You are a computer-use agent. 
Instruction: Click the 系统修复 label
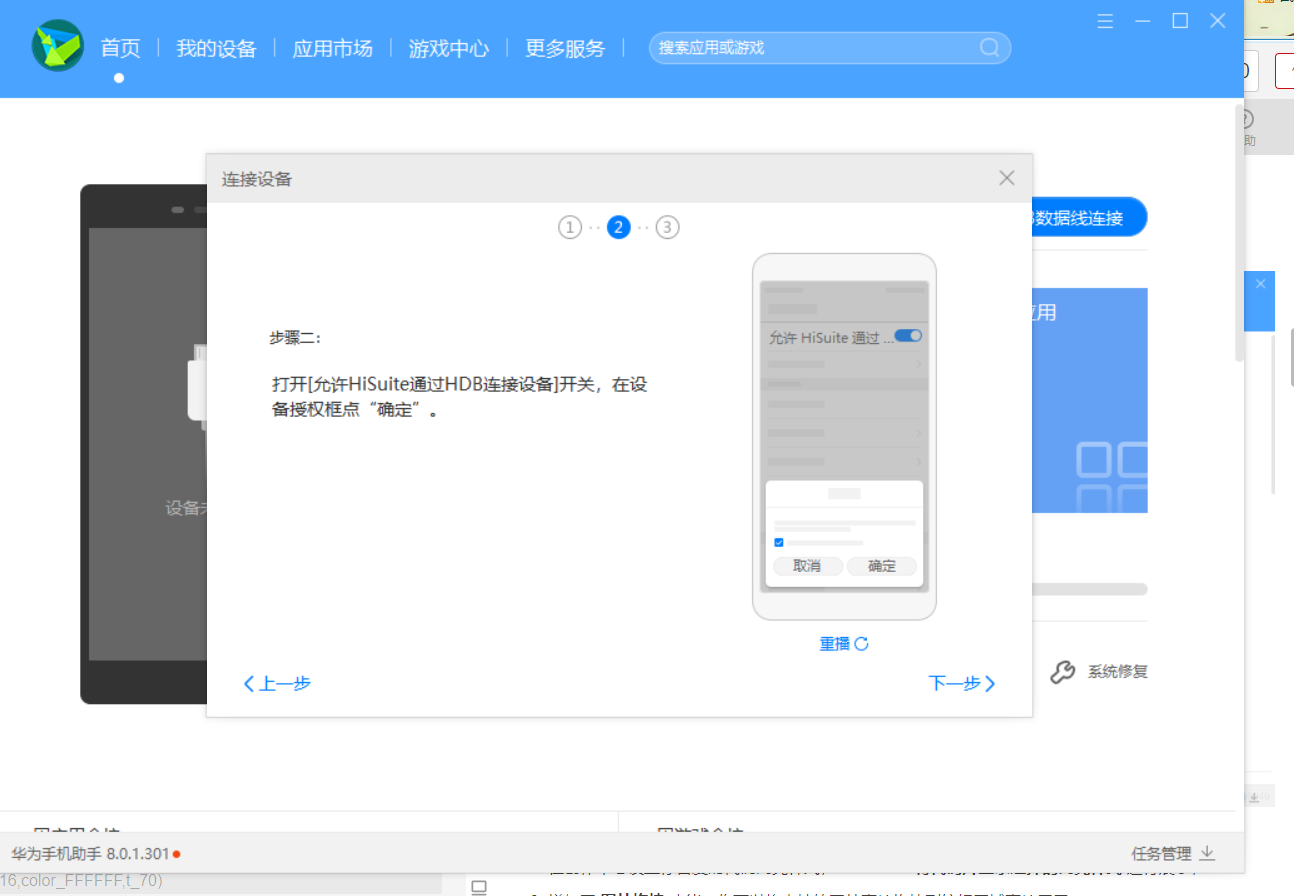click(x=1118, y=672)
